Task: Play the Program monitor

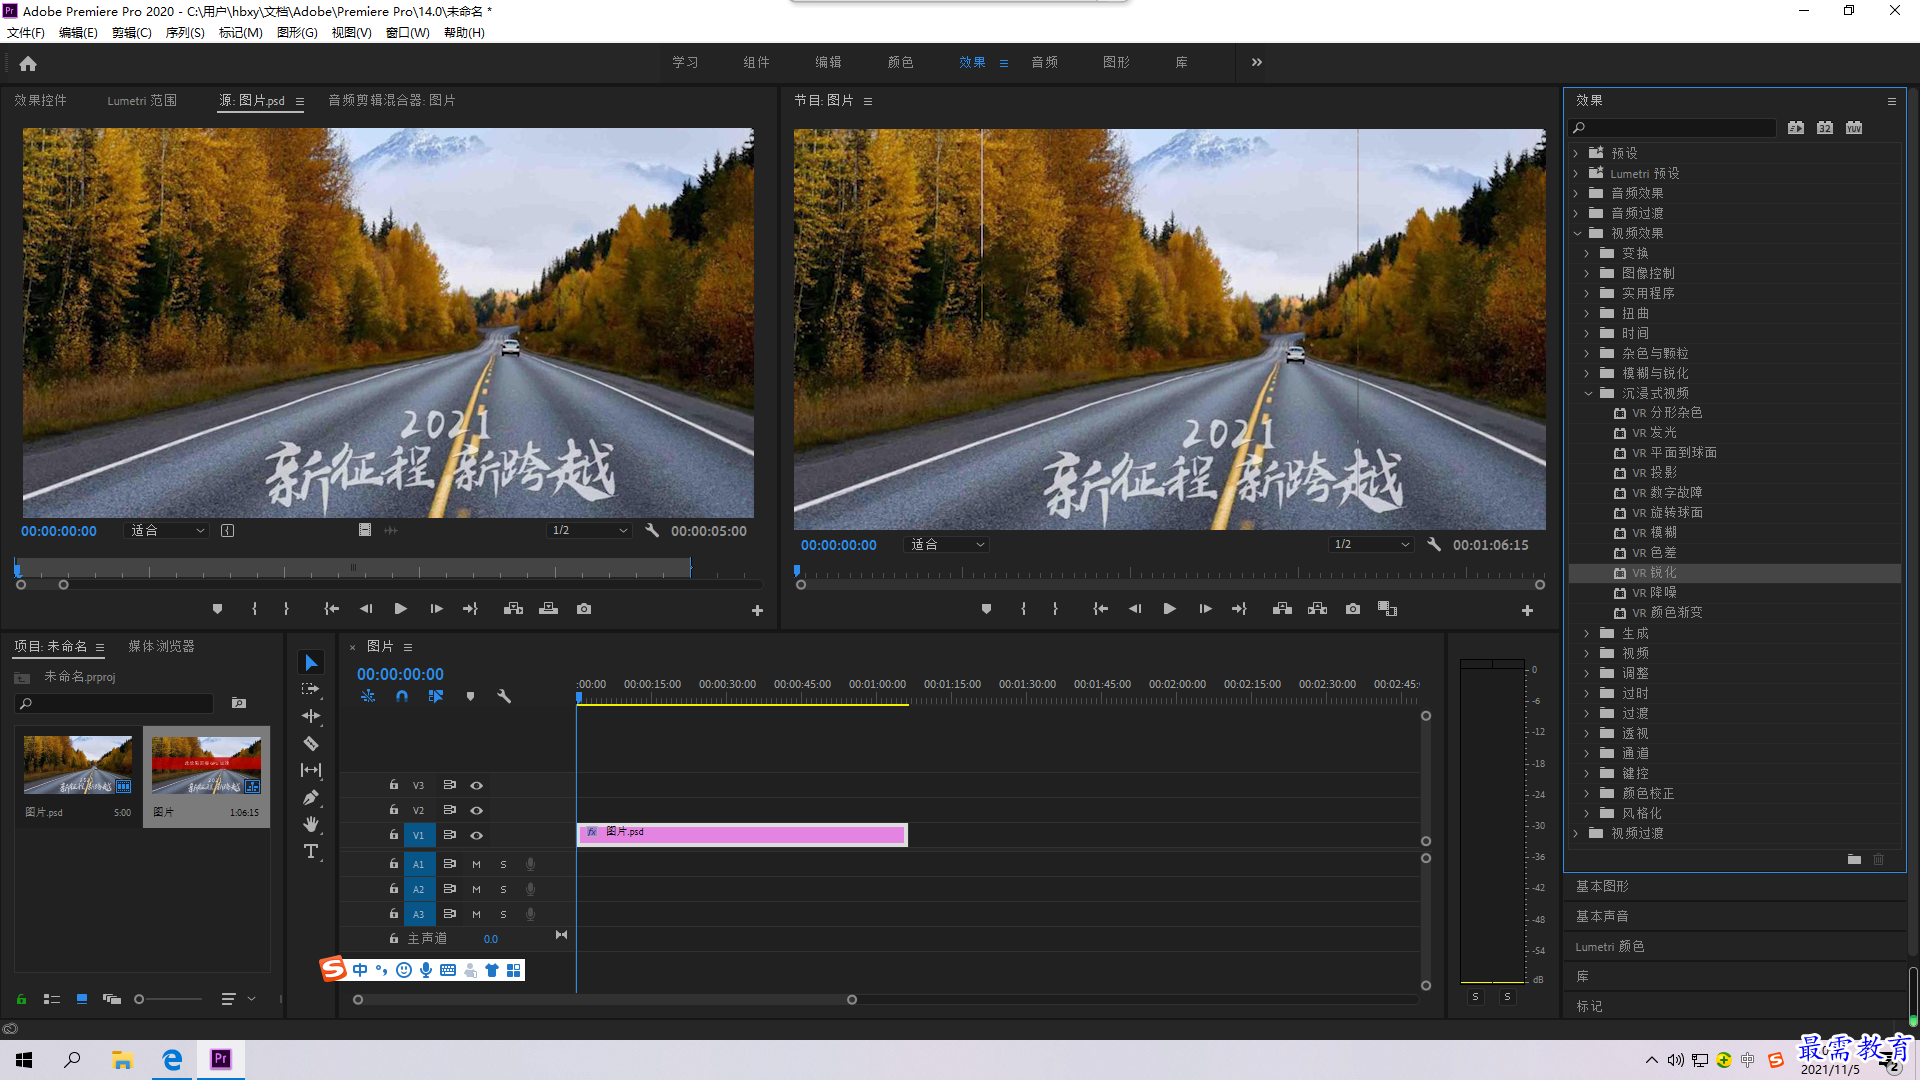Action: [x=1169, y=609]
